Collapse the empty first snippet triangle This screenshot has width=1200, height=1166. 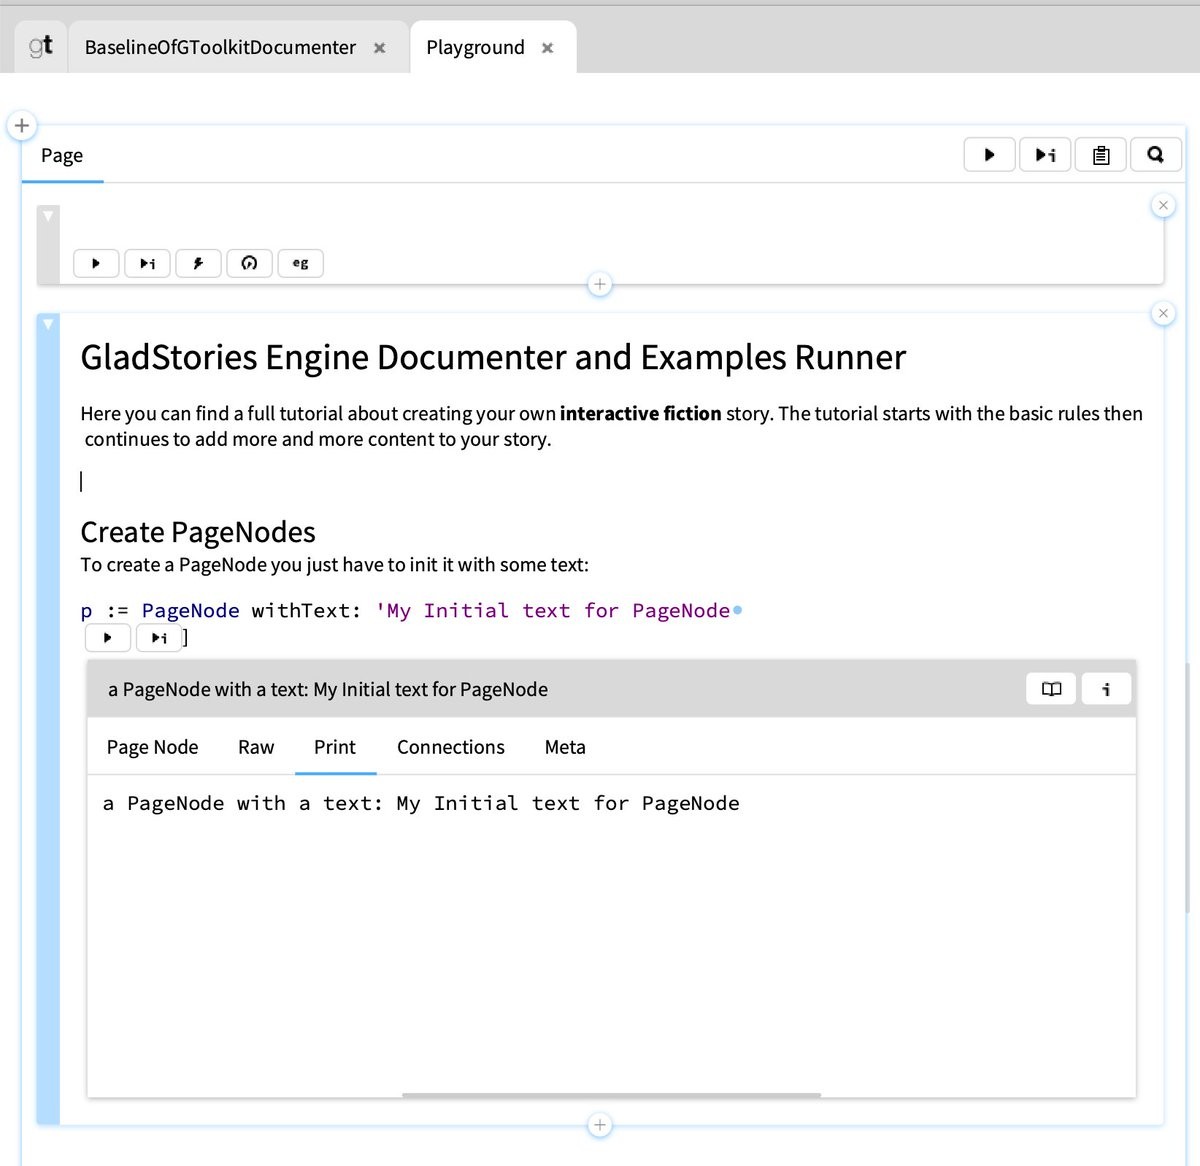48,216
